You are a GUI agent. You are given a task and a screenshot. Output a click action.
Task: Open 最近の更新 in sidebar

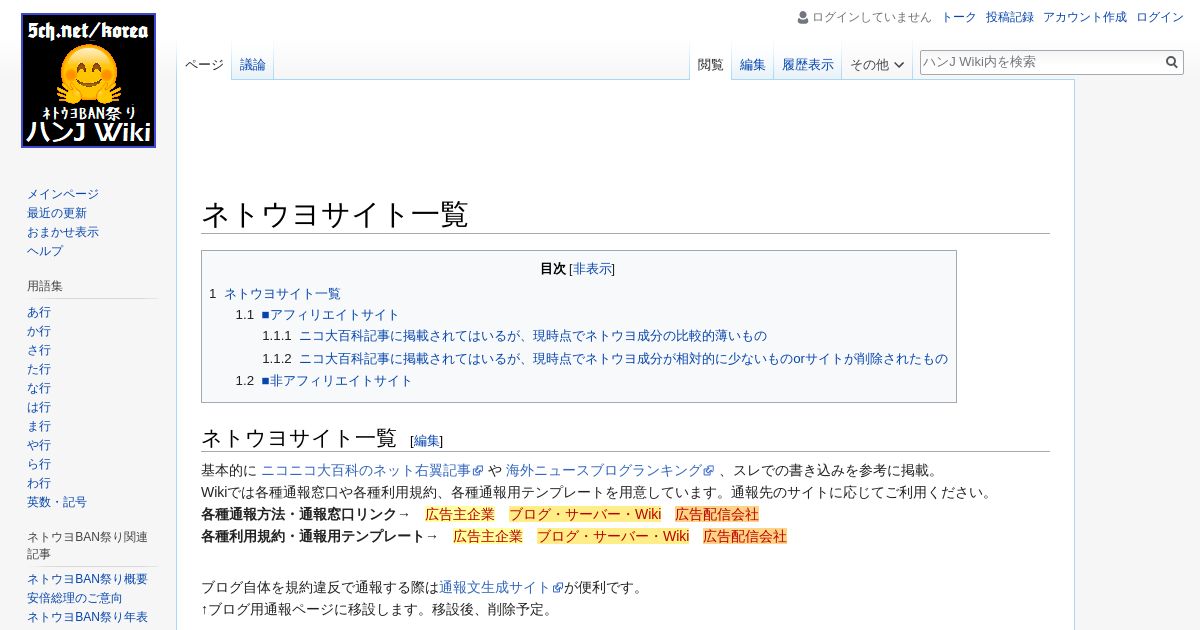[57, 213]
